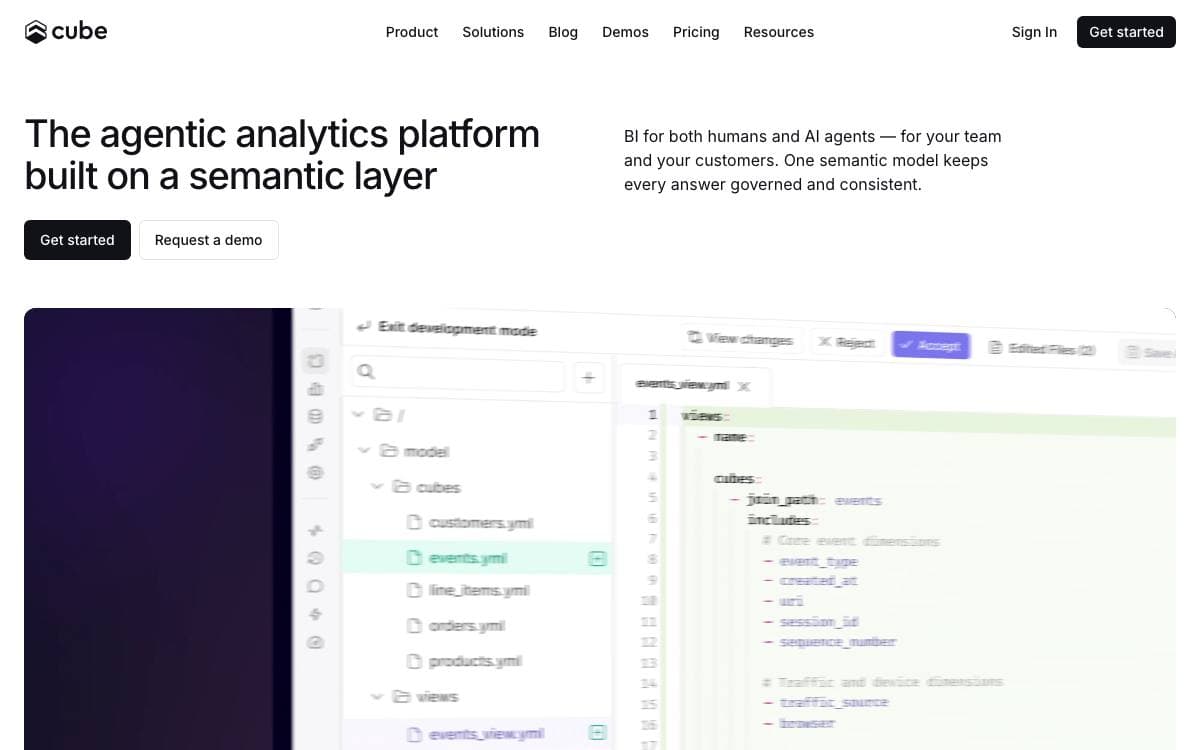Click Exit development mode in the preview
The width and height of the screenshot is (1200, 750).
pos(446,328)
